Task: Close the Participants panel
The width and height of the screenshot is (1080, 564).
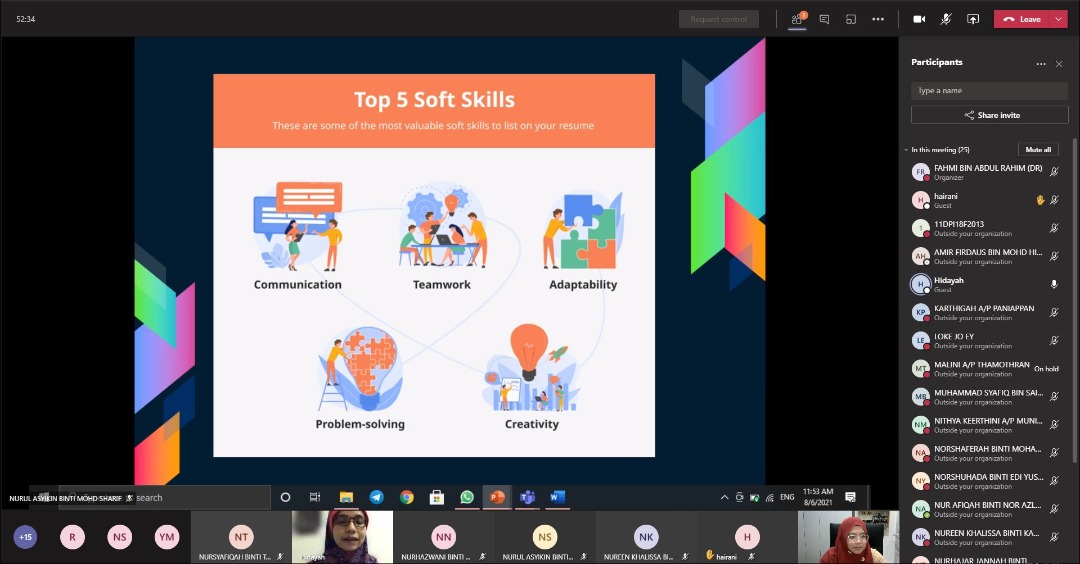Action: click(1059, 63)
